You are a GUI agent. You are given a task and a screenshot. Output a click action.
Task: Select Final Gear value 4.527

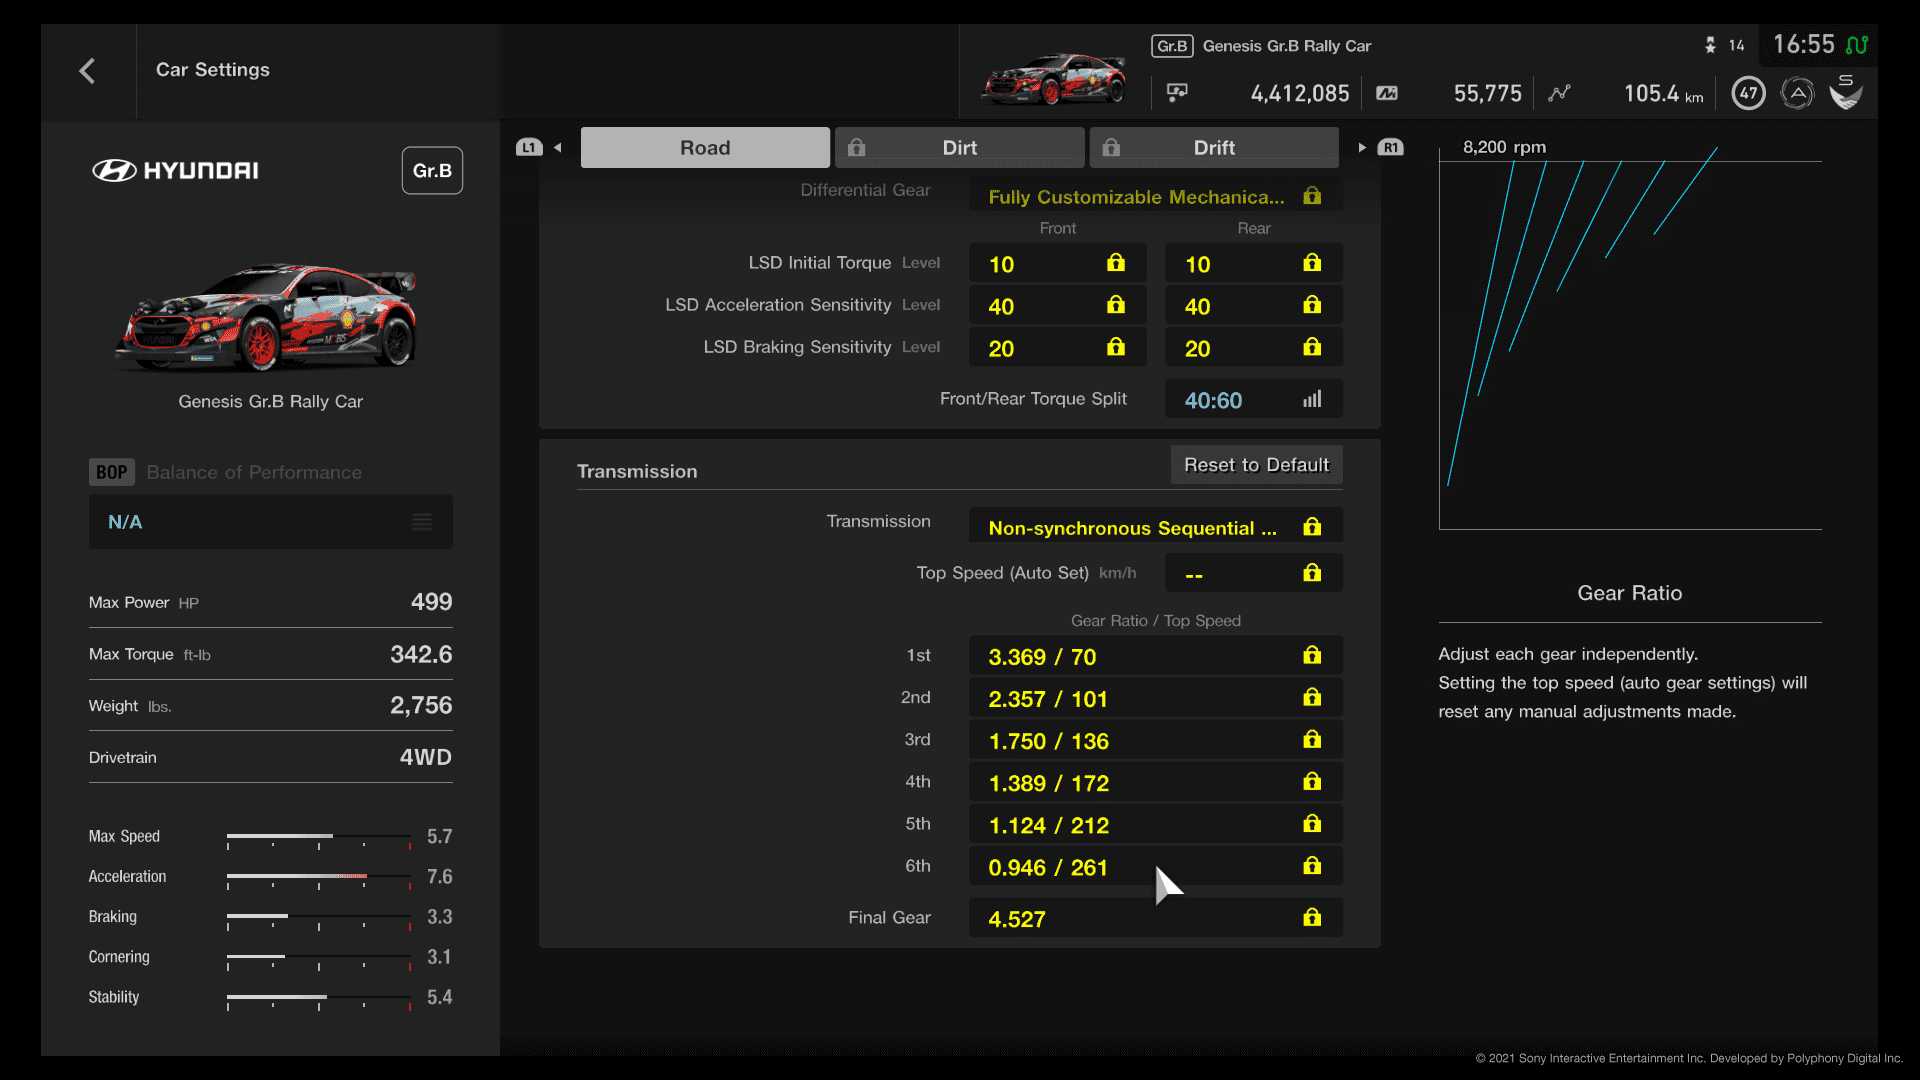tap(1155, 918)
